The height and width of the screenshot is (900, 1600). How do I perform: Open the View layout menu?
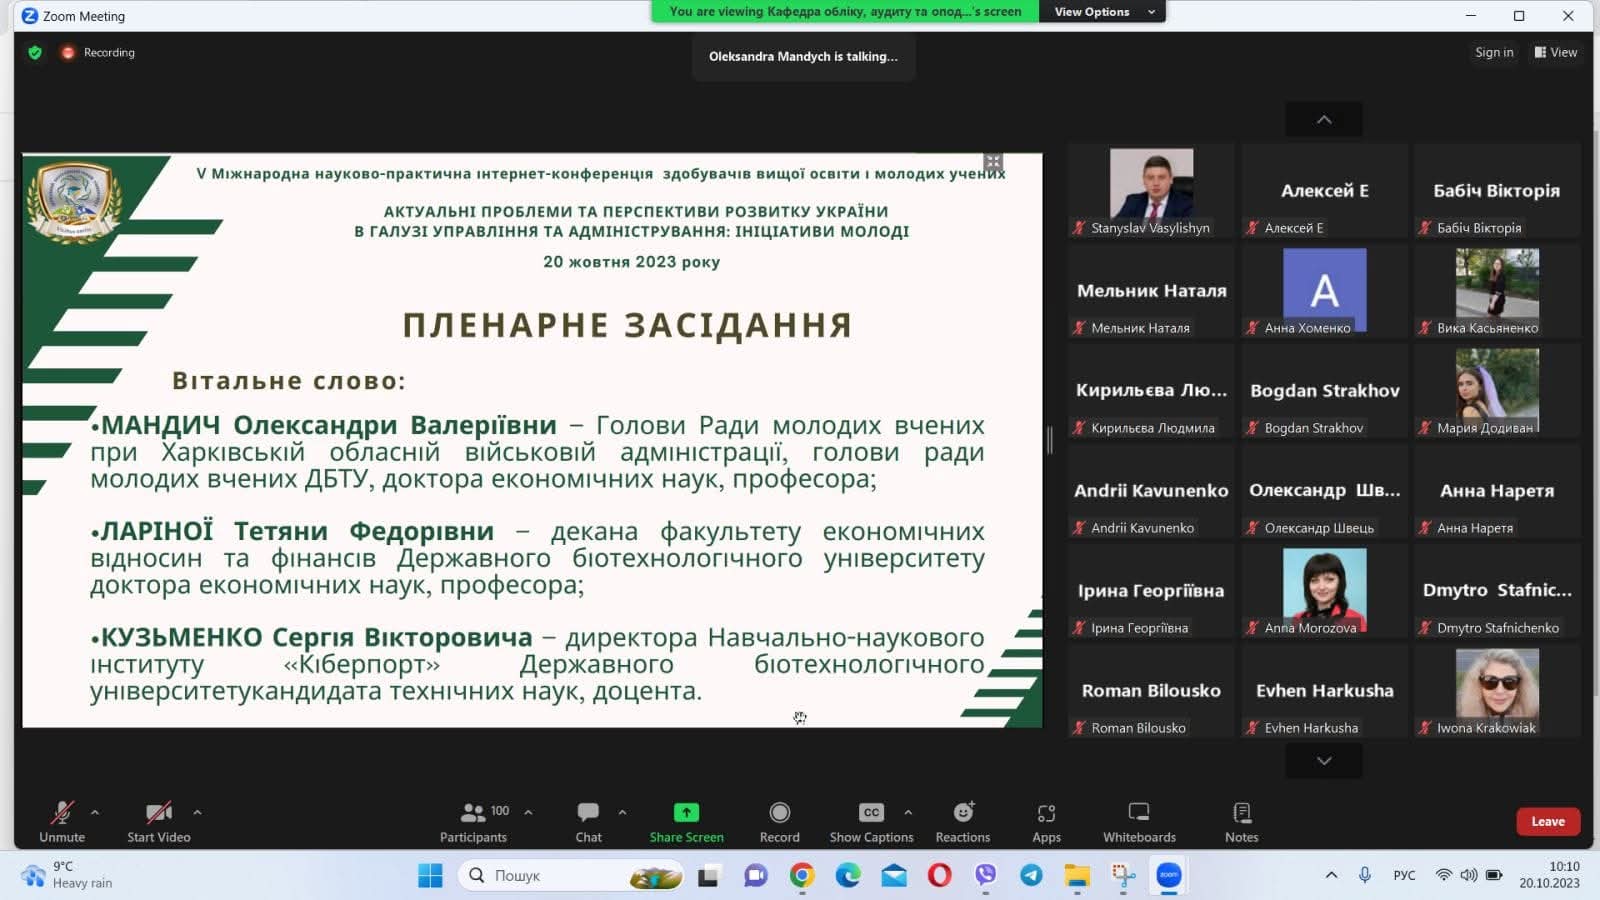point(1556,53)
